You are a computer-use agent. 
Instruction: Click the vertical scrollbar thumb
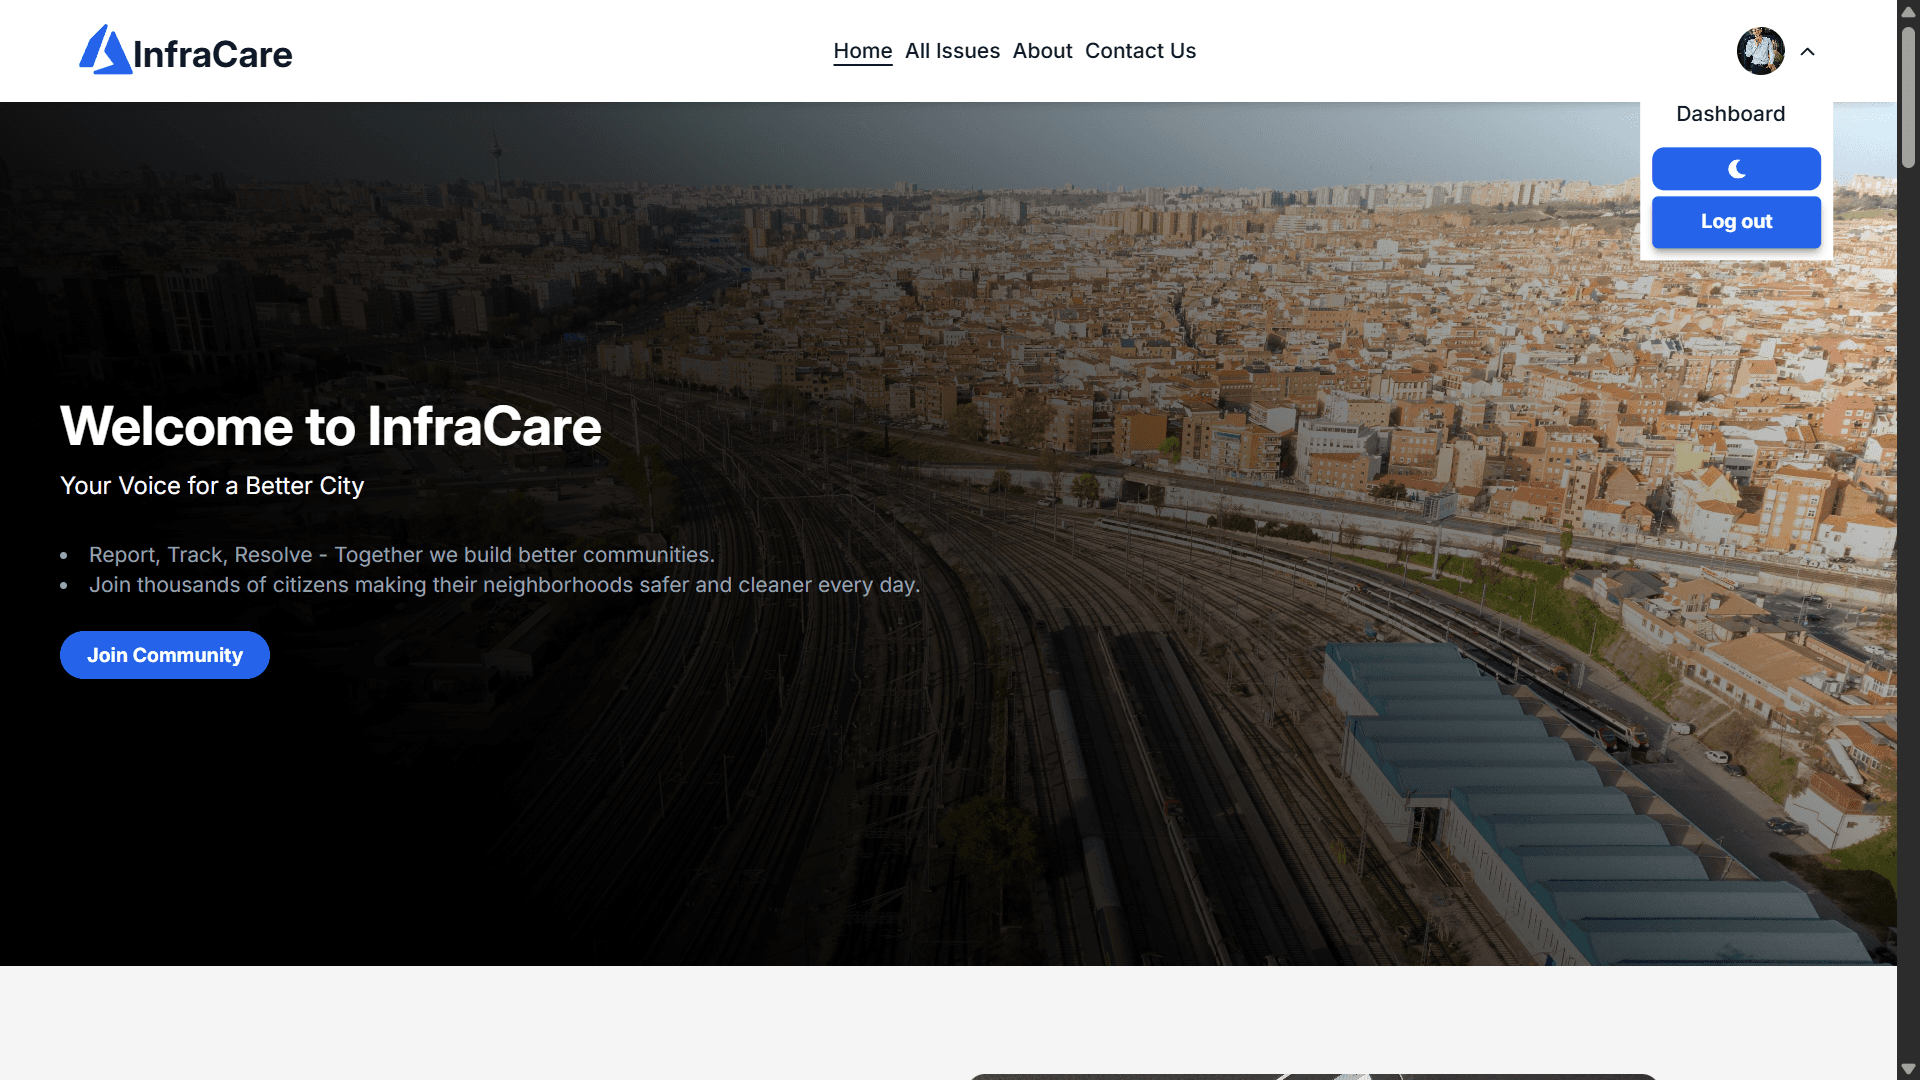tap(1908, 95)
